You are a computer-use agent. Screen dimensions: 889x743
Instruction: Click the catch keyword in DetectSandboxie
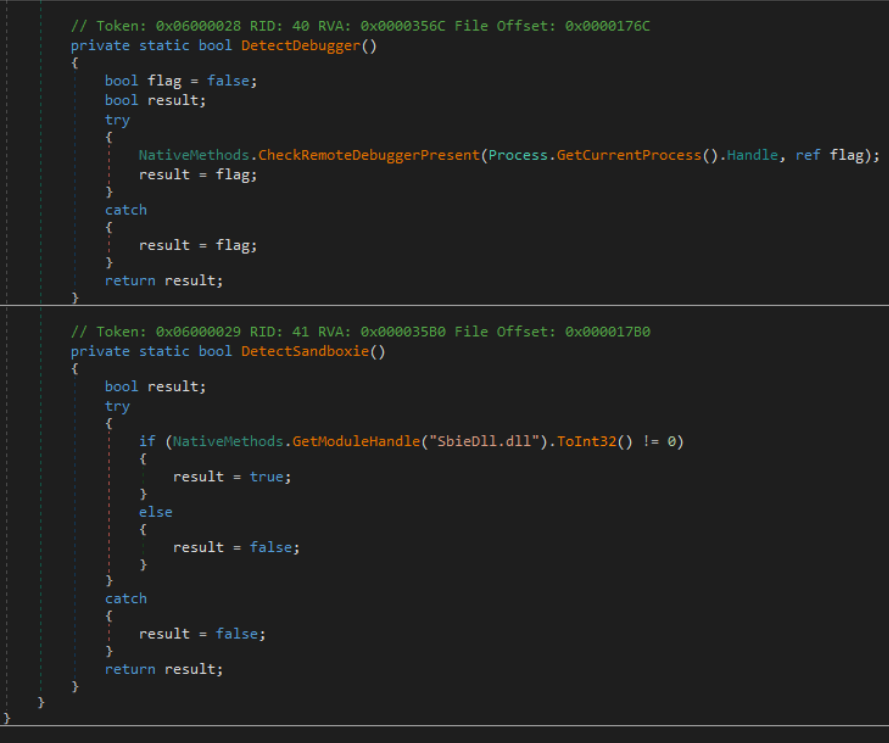tap(126, 598)
